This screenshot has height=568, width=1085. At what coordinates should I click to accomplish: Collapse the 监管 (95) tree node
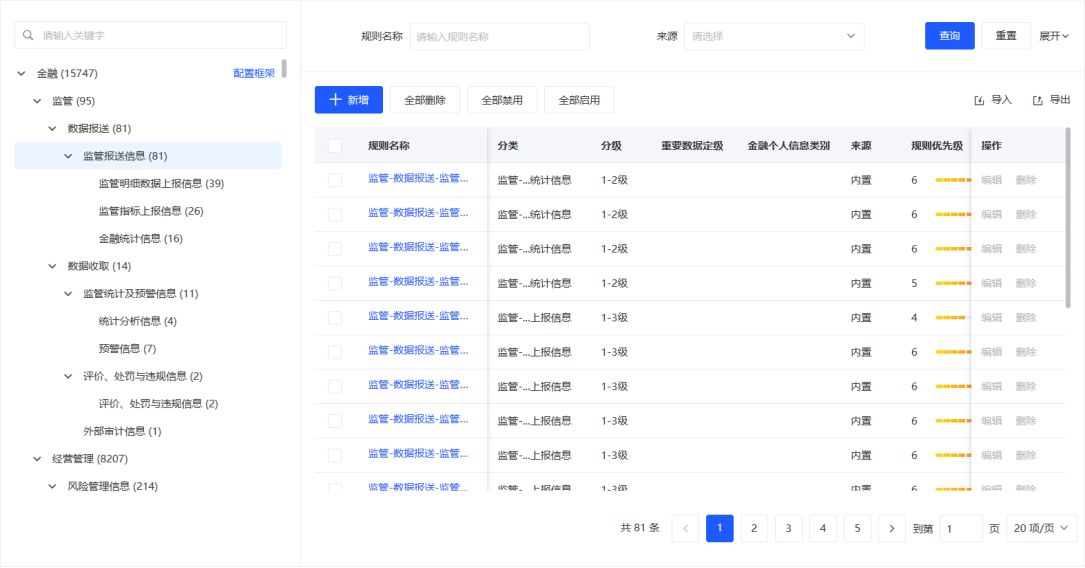click(x=37, y=101)
